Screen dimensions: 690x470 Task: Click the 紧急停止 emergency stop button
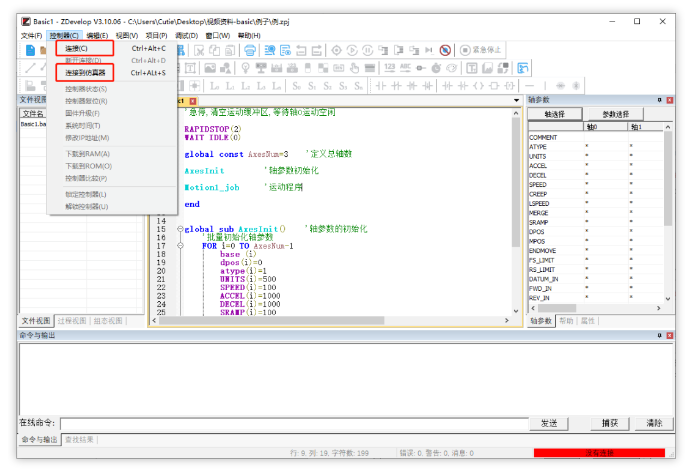click(x=481, y=50)
